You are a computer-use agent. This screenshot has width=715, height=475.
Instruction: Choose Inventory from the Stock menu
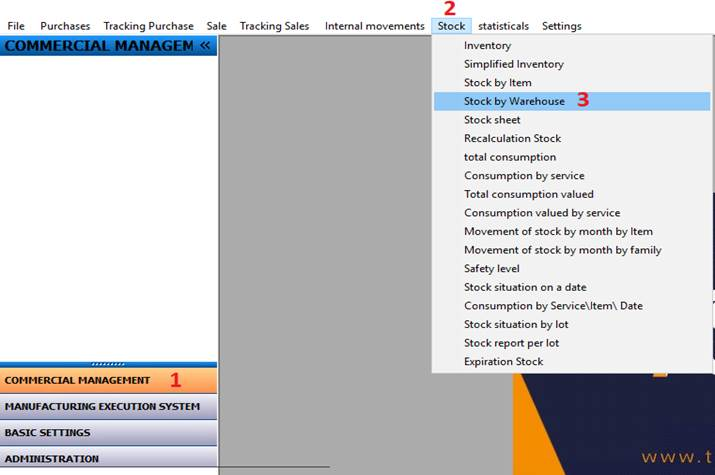click(x=487, y=46)
